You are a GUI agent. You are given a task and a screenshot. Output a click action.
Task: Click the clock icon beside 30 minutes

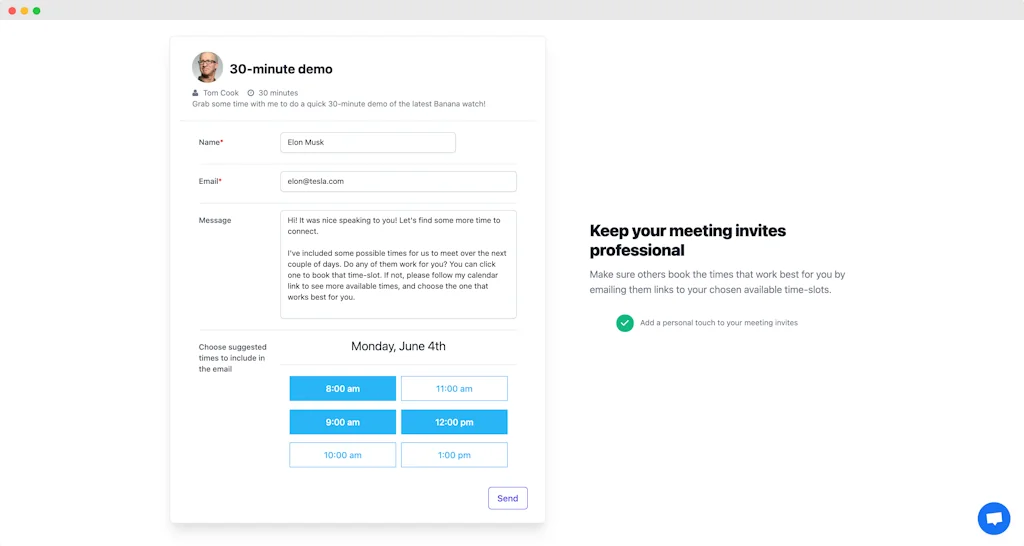tap(251, 93)
